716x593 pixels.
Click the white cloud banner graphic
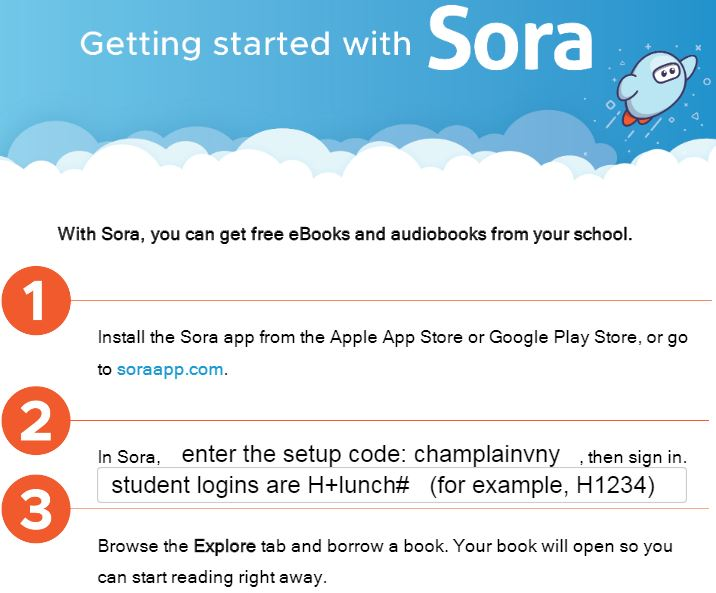click(358, 153)
